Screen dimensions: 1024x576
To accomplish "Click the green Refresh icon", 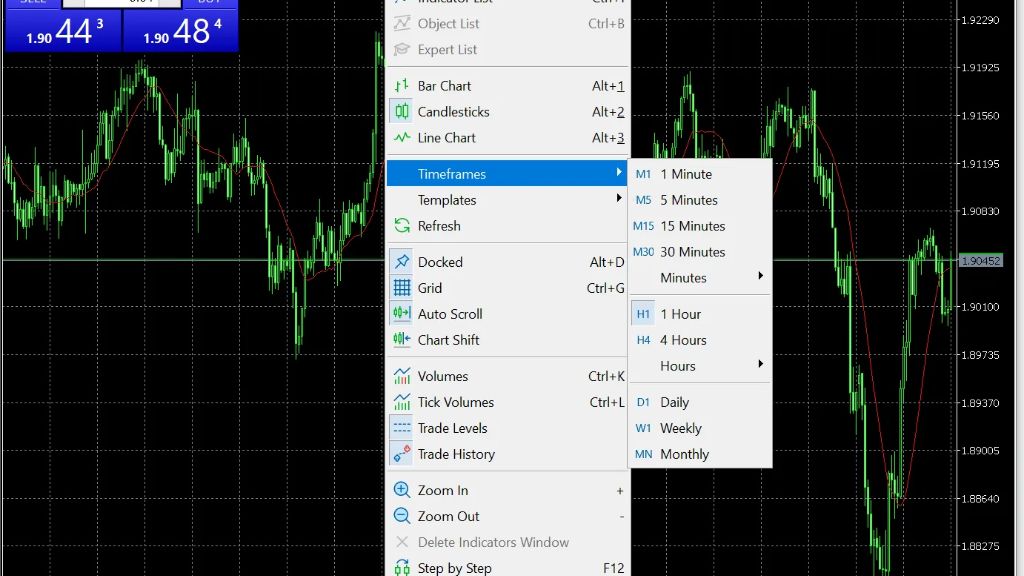I will 402,226.
